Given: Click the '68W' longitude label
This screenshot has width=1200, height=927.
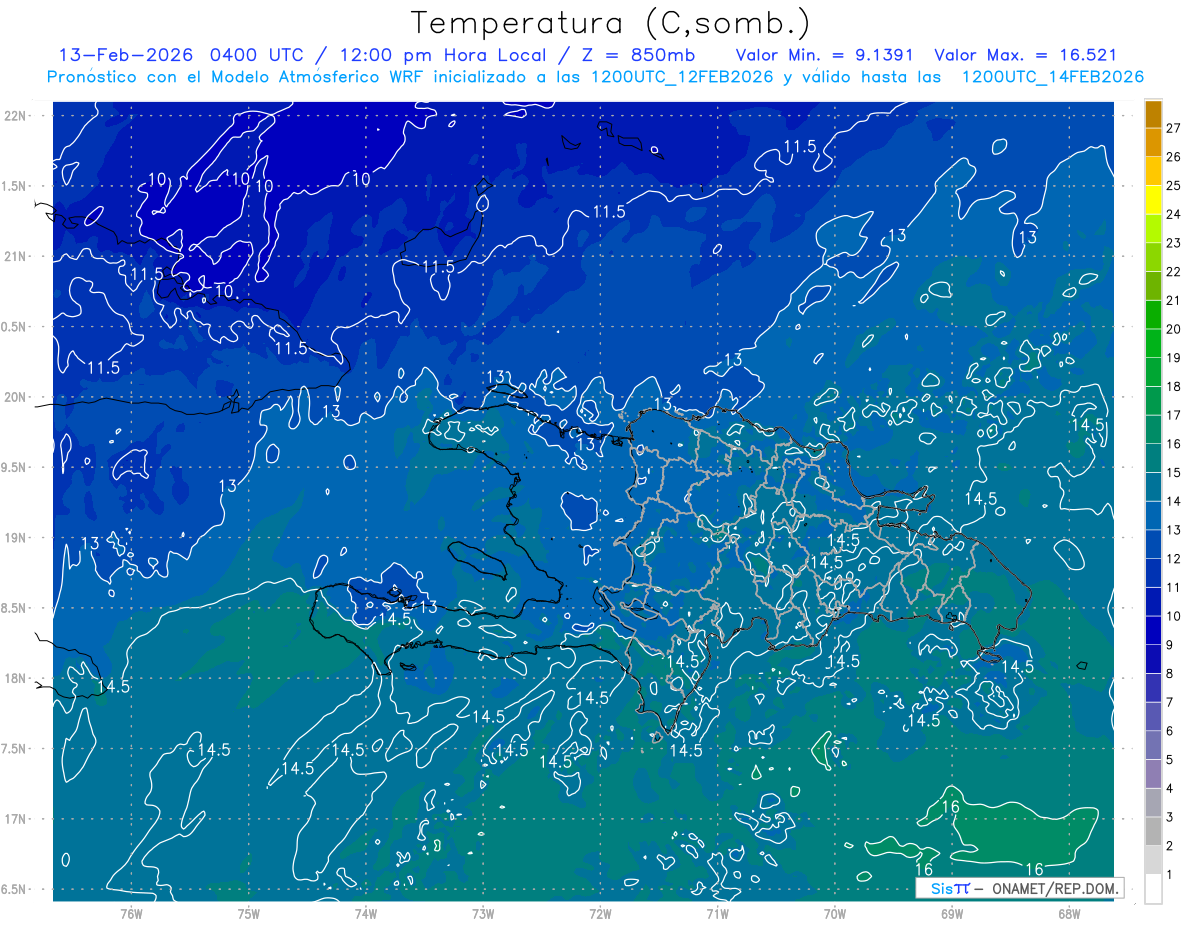Looking at the screenshot, I should point(1068,913).
